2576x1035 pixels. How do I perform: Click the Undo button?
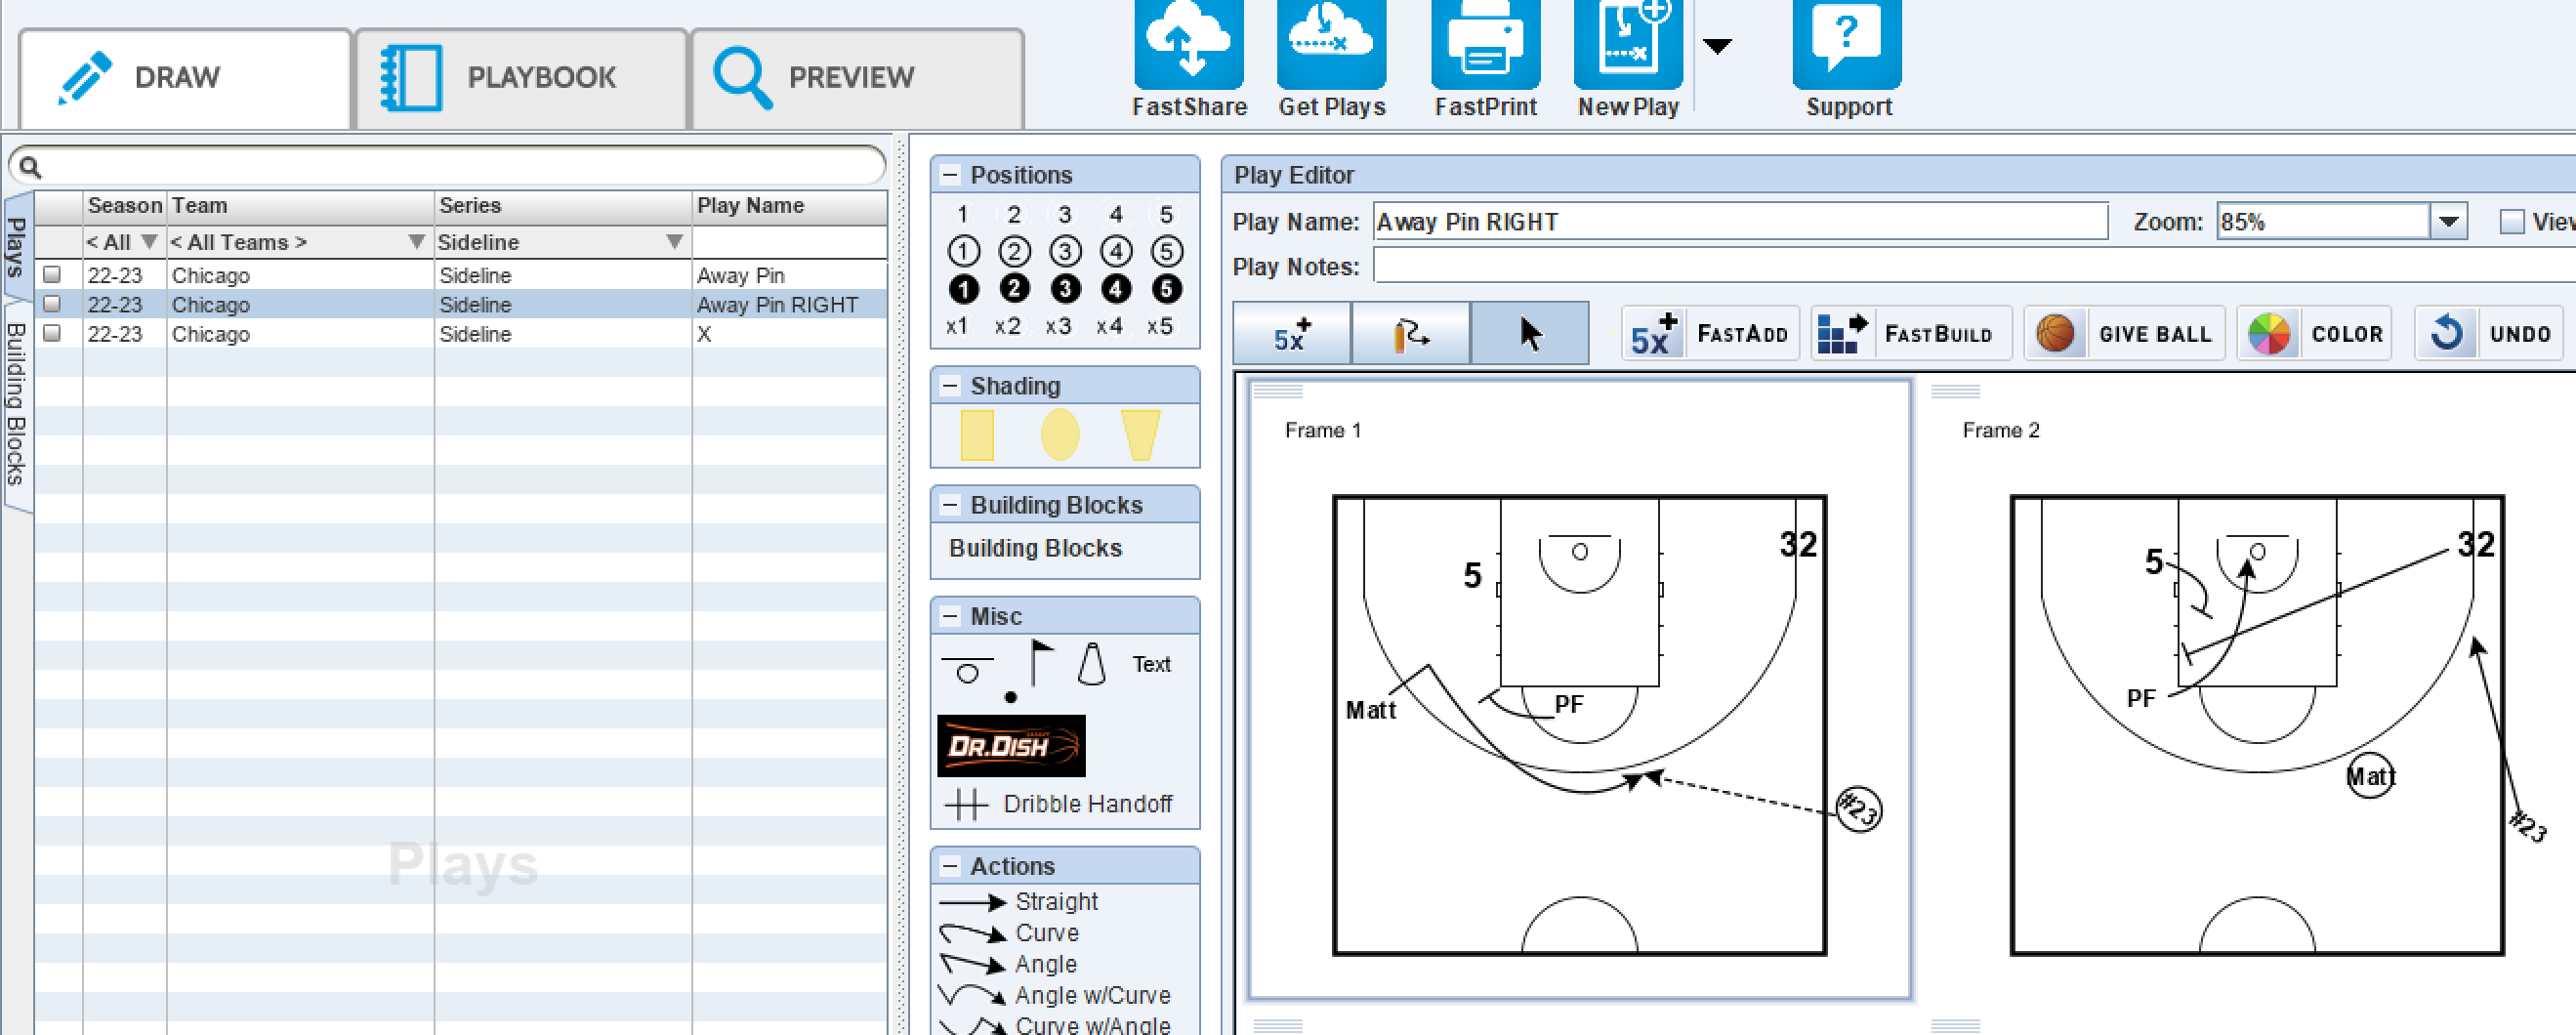coord(2490,334)
